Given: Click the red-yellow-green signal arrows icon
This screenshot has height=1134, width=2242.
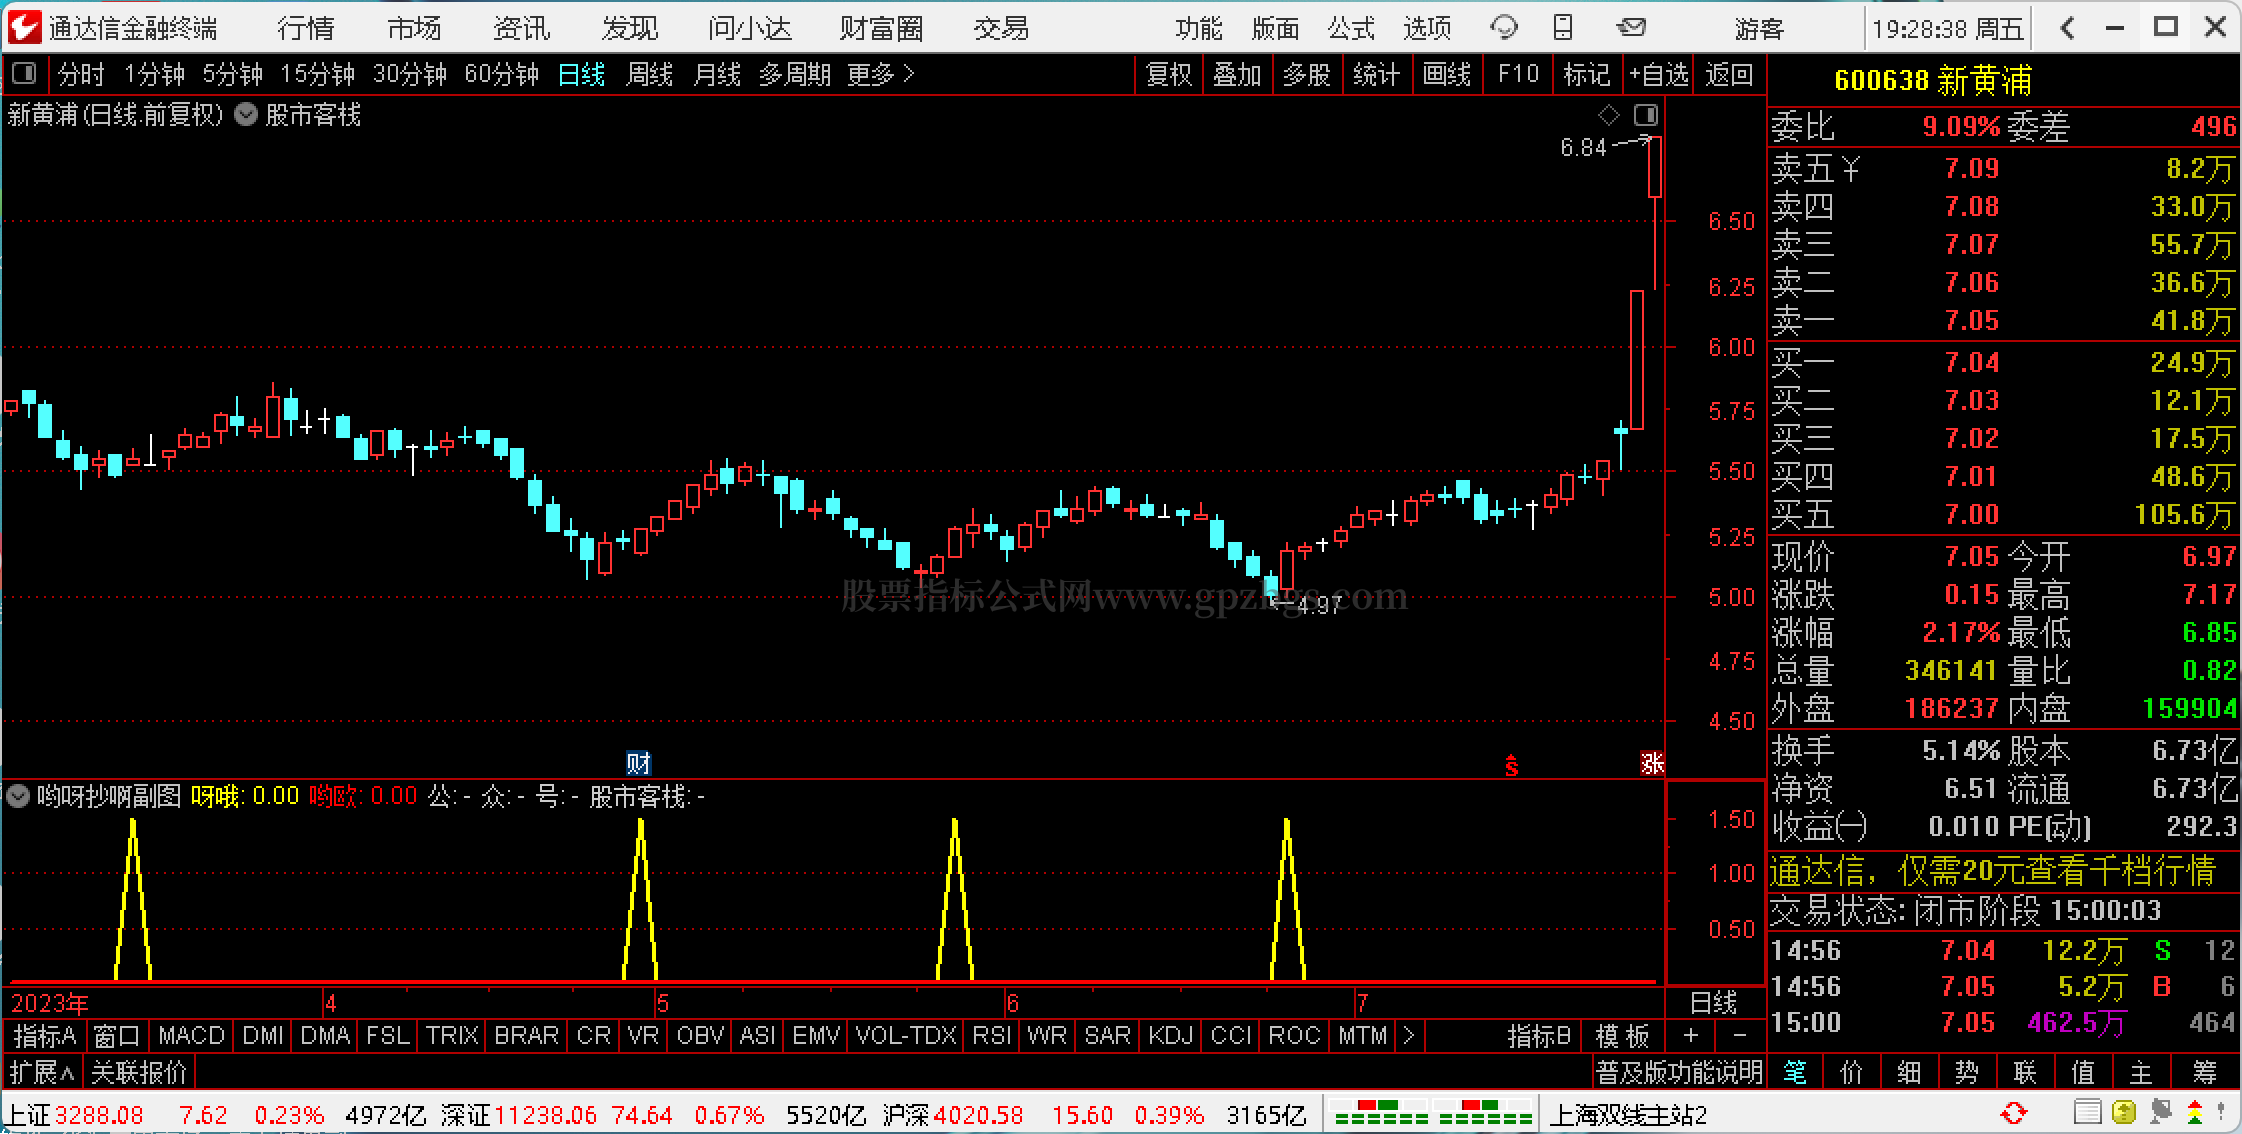Looking at the screenshot, I should pyautogui.click(x=2194, y=1112).
